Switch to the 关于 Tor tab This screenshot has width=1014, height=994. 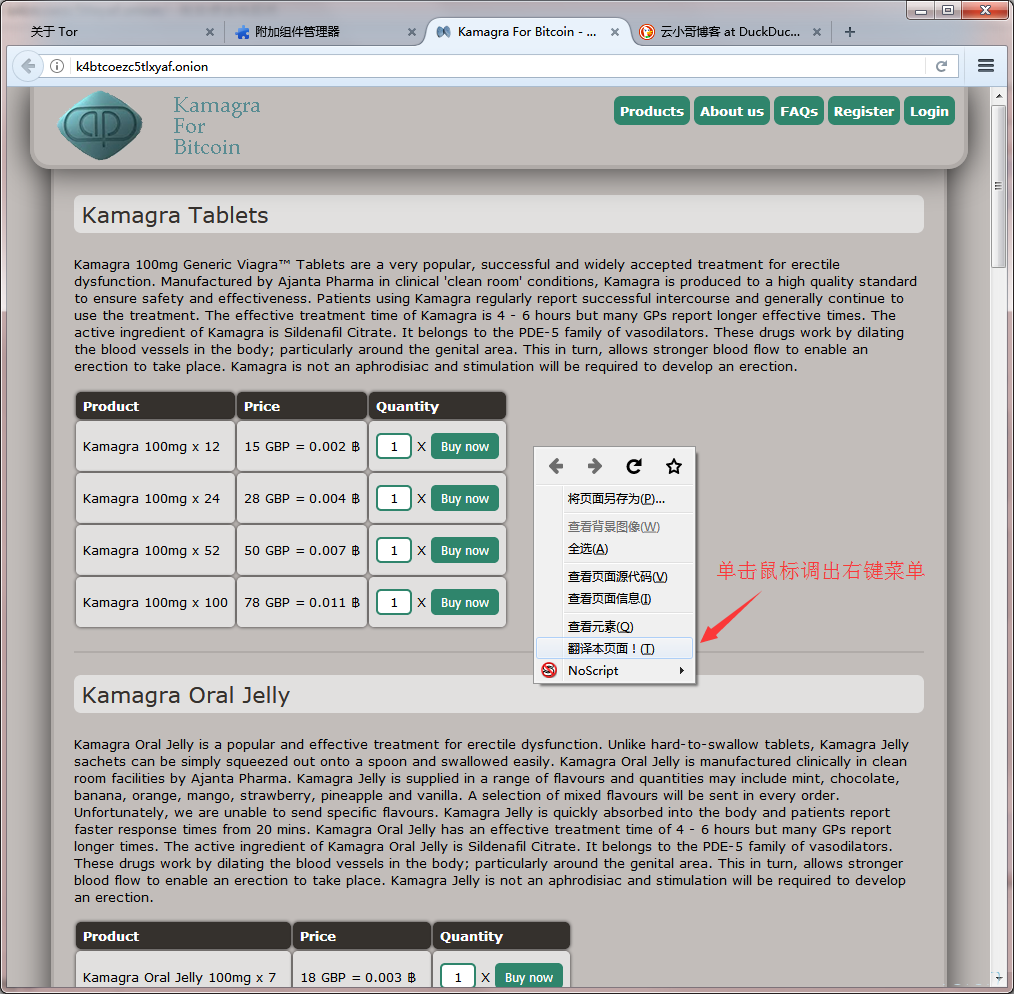pos(114,32)
